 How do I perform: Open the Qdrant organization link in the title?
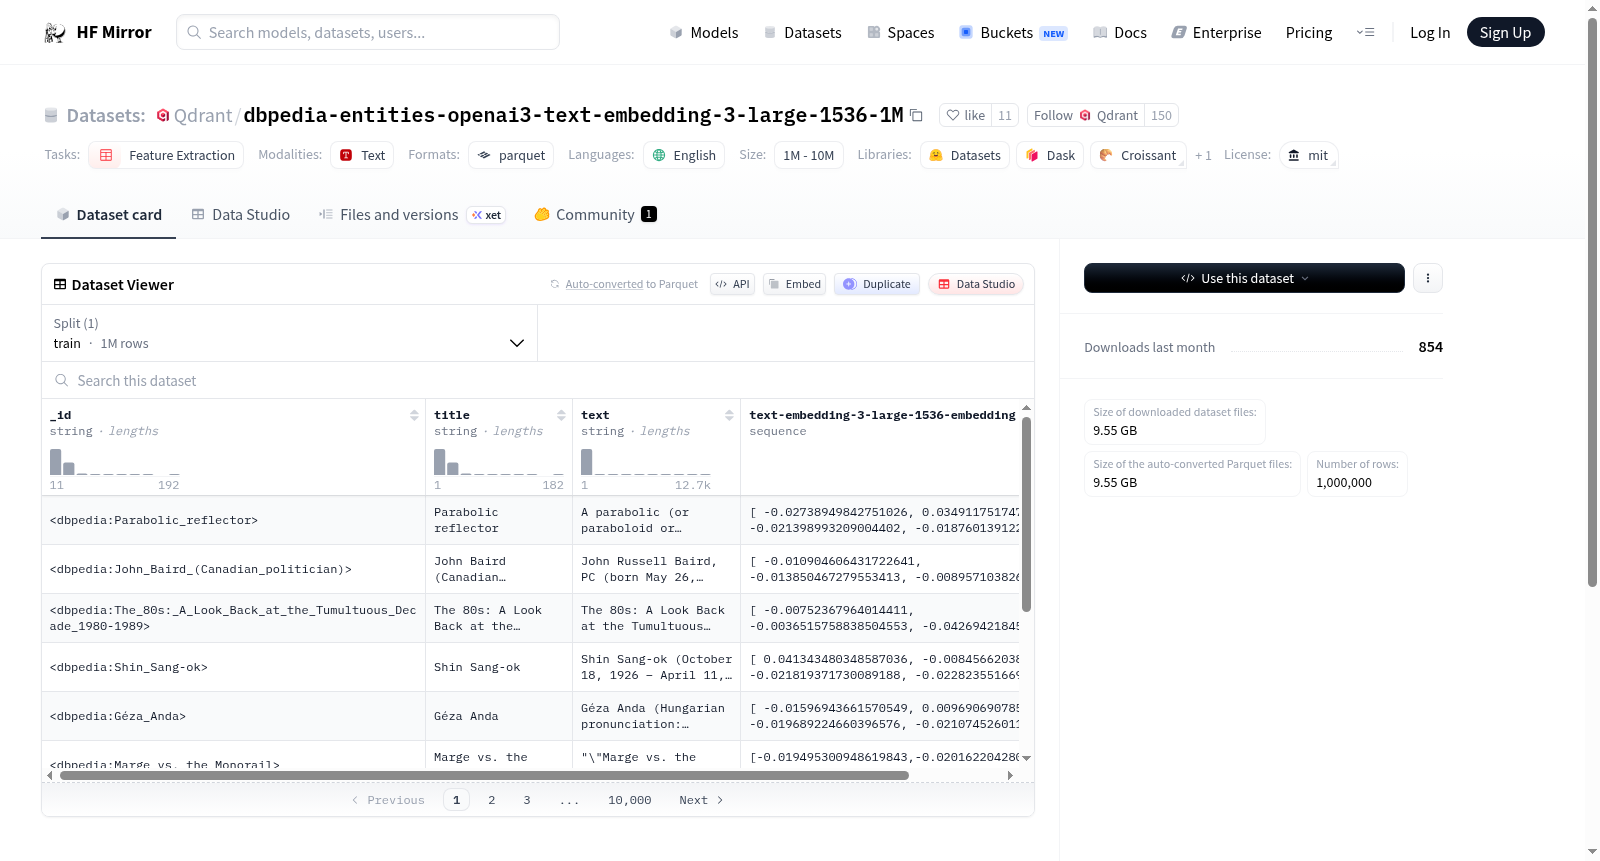click(203, 115)
